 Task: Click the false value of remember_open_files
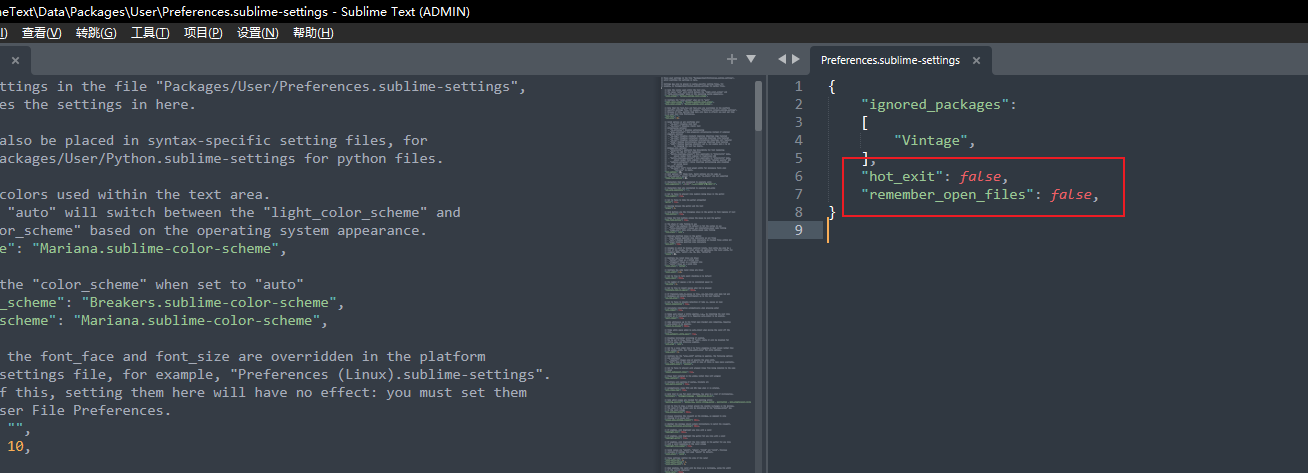(1070, 194)
